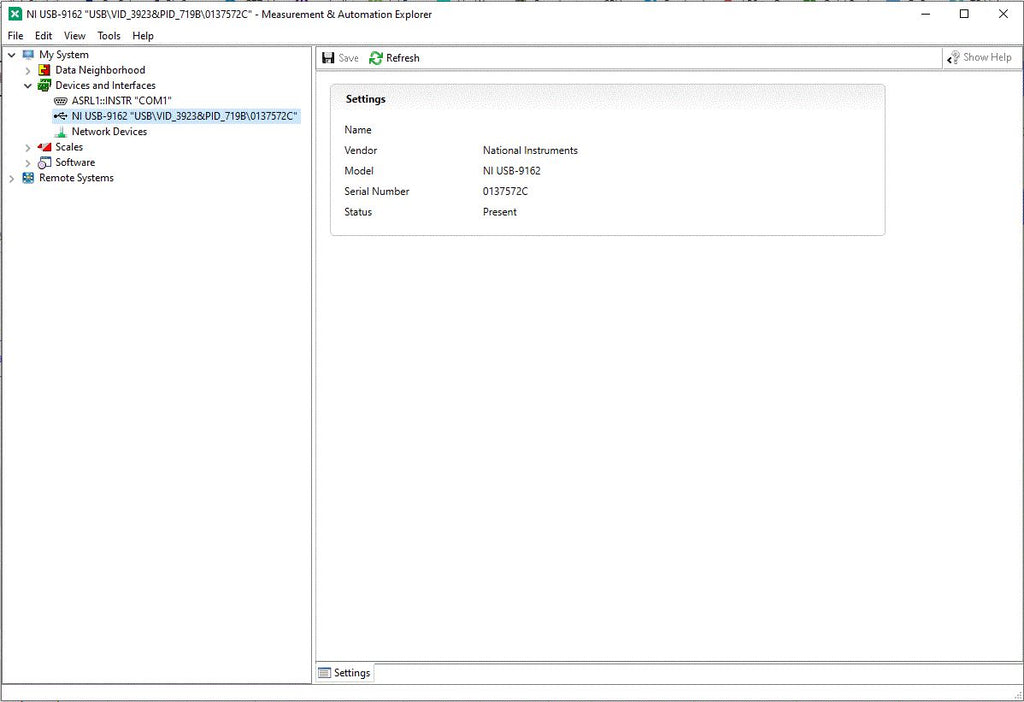The height and width of the screenshot is (702, 1024).
Task: Maximize the Measurement & Automation Explorer window
Action: [x=964, y=14]
